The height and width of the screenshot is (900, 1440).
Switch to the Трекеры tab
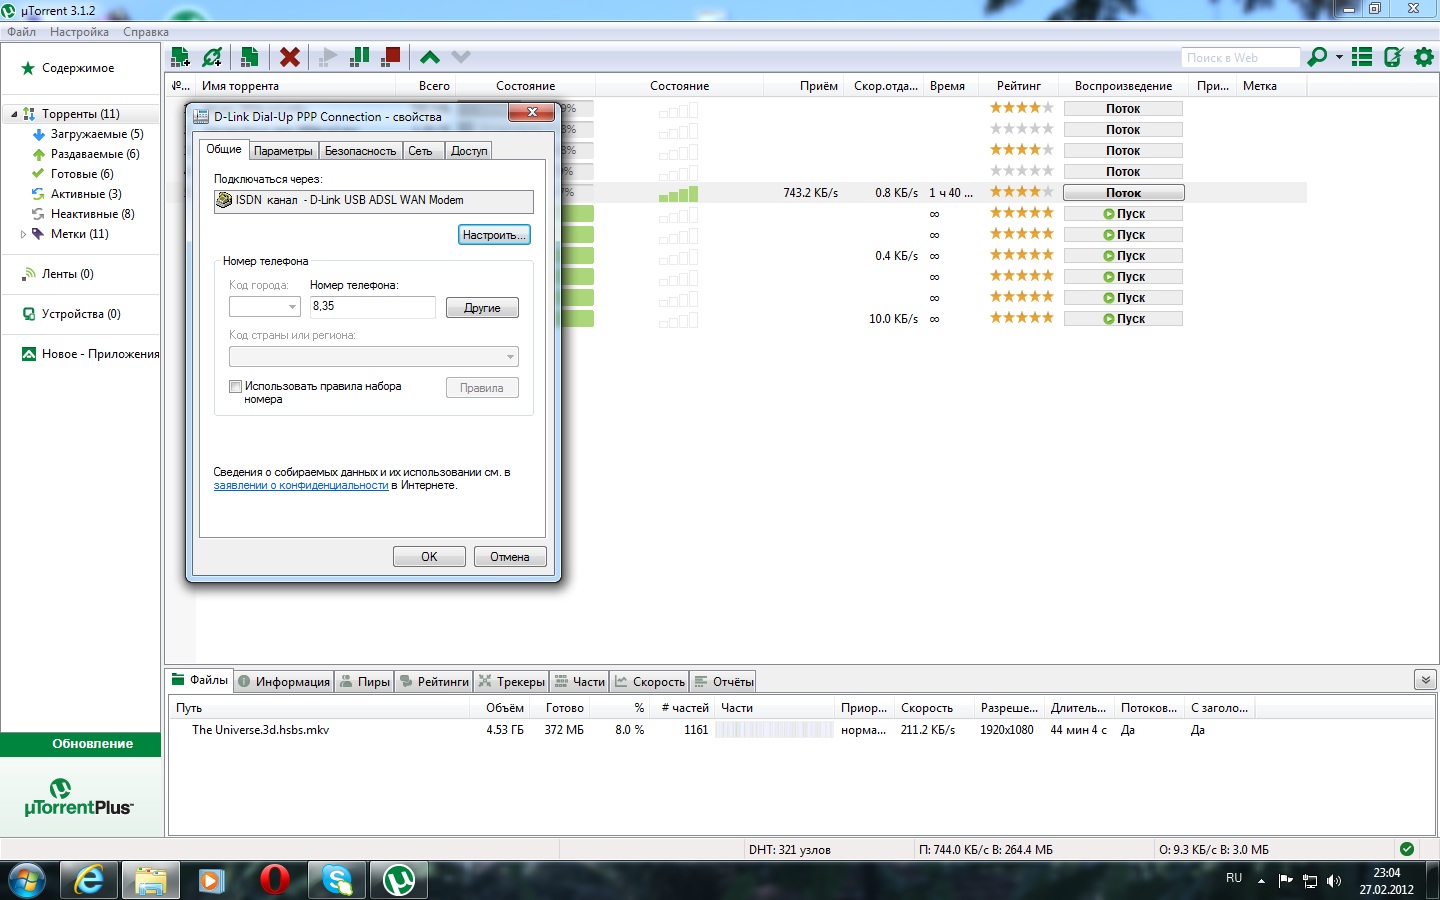click(511, 682)
